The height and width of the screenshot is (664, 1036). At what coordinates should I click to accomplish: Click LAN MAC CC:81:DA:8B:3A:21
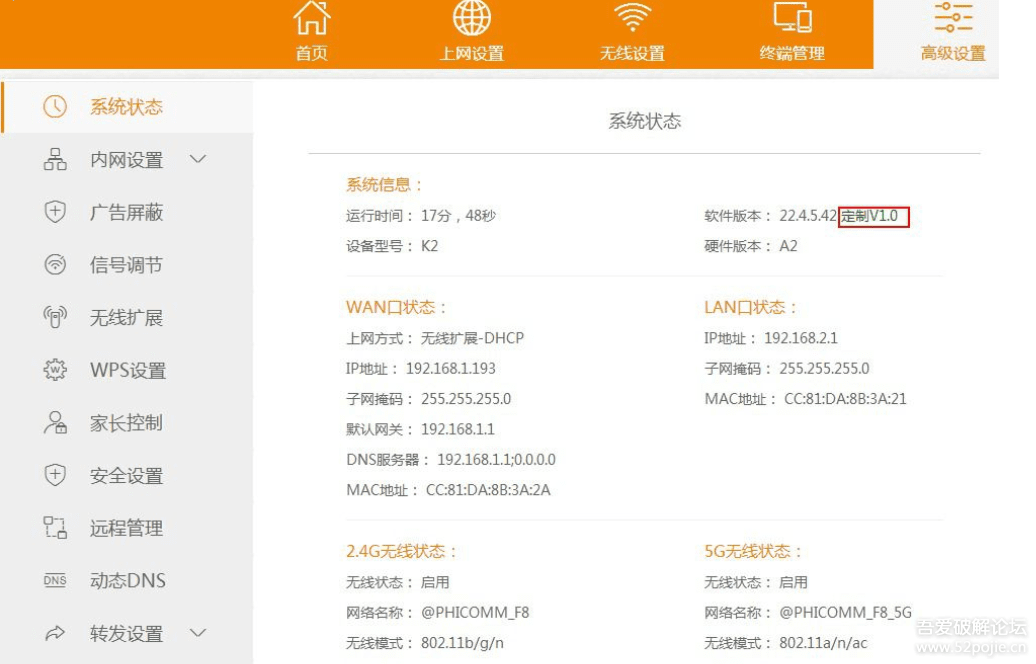pyautogui.click(x=845, y=399)
